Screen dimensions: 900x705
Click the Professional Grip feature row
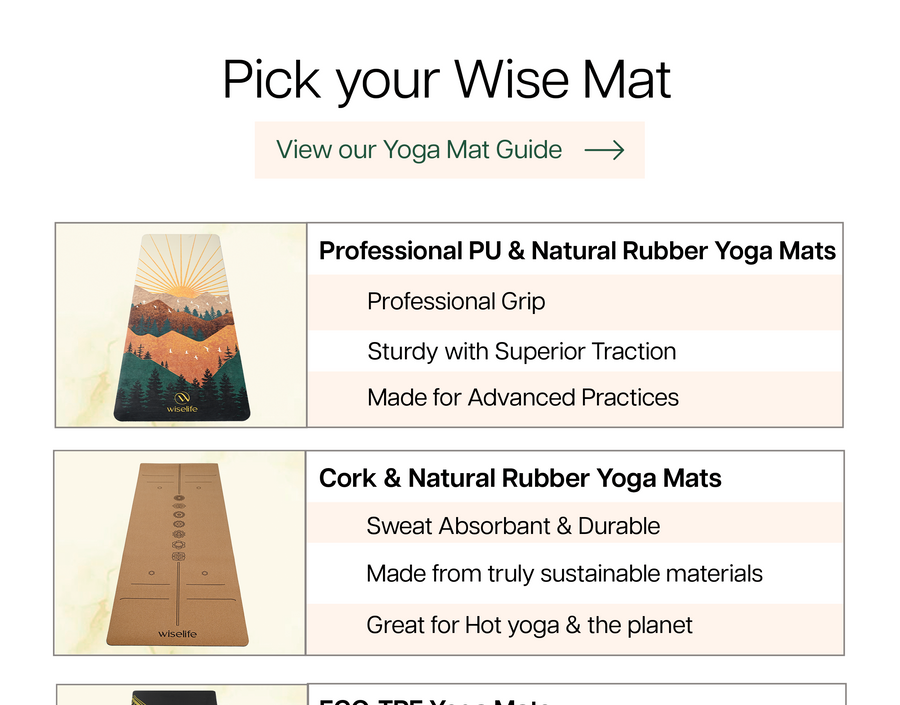point(456,301)
